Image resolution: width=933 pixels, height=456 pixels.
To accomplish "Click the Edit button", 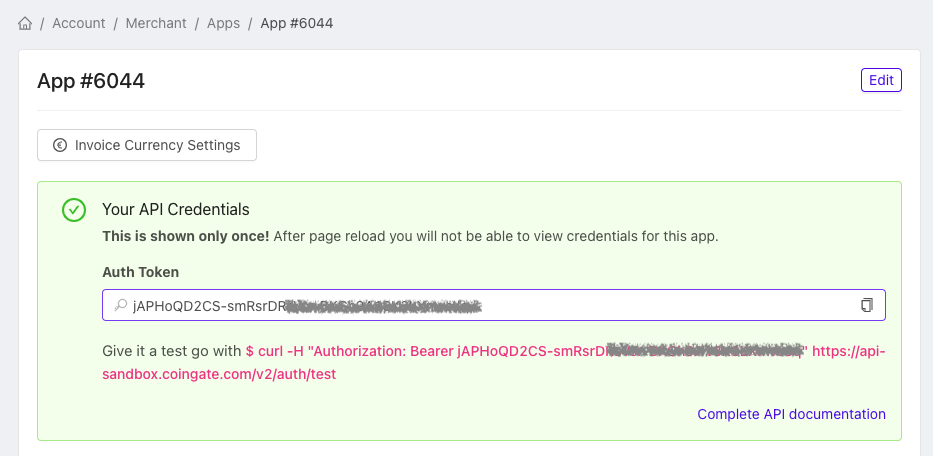I will [x=881, y=80].
